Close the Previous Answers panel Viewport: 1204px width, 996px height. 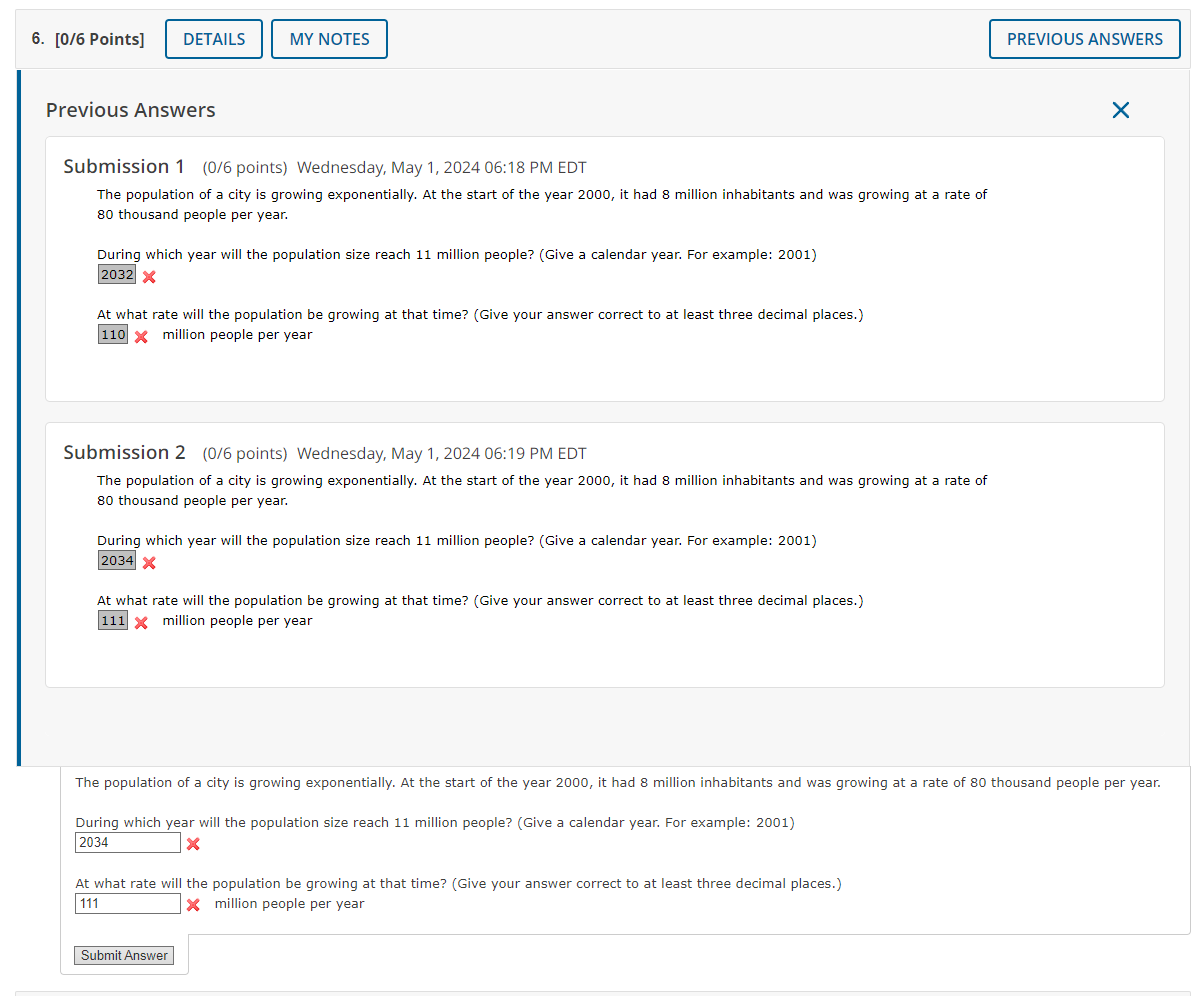click(x=1120, y=110)
